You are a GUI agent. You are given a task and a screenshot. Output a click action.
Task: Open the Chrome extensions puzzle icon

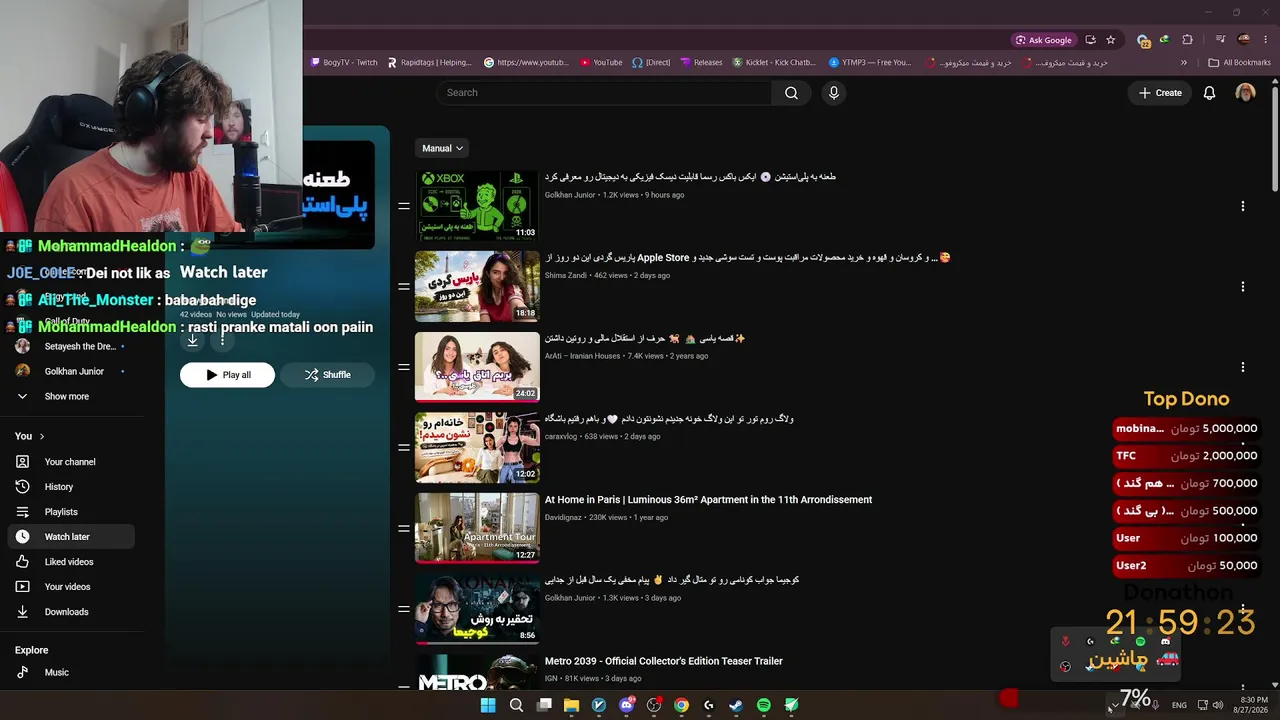[1187, 40]
